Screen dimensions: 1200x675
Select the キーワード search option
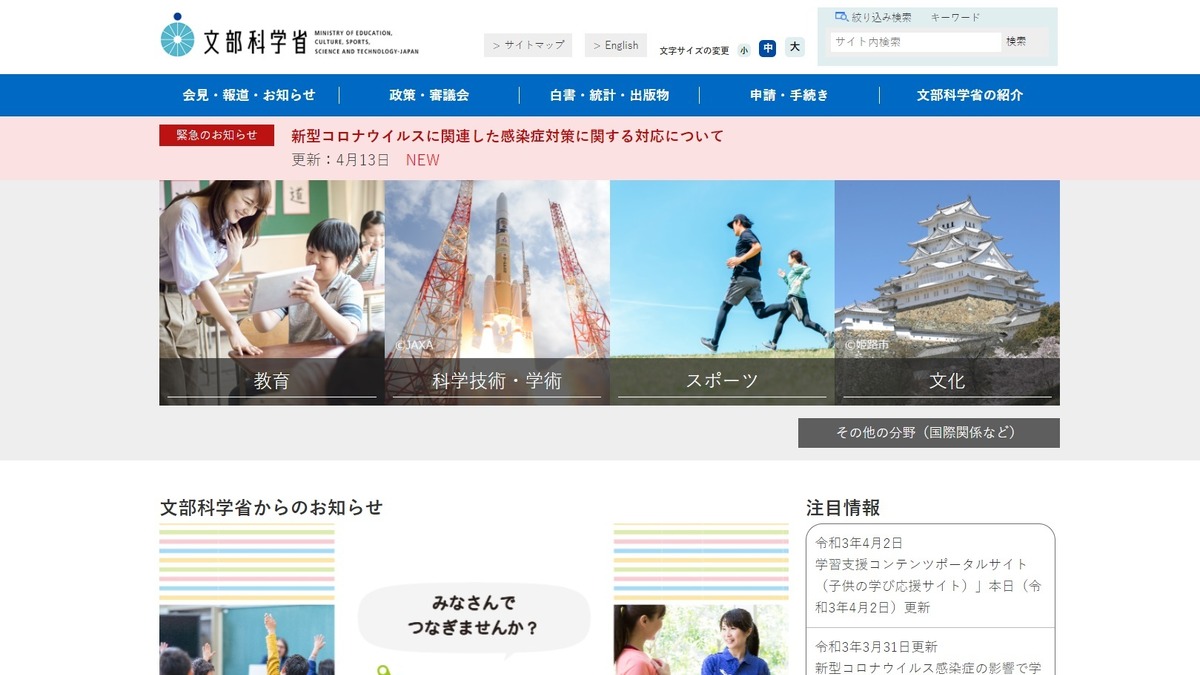(x=955, y=17)
